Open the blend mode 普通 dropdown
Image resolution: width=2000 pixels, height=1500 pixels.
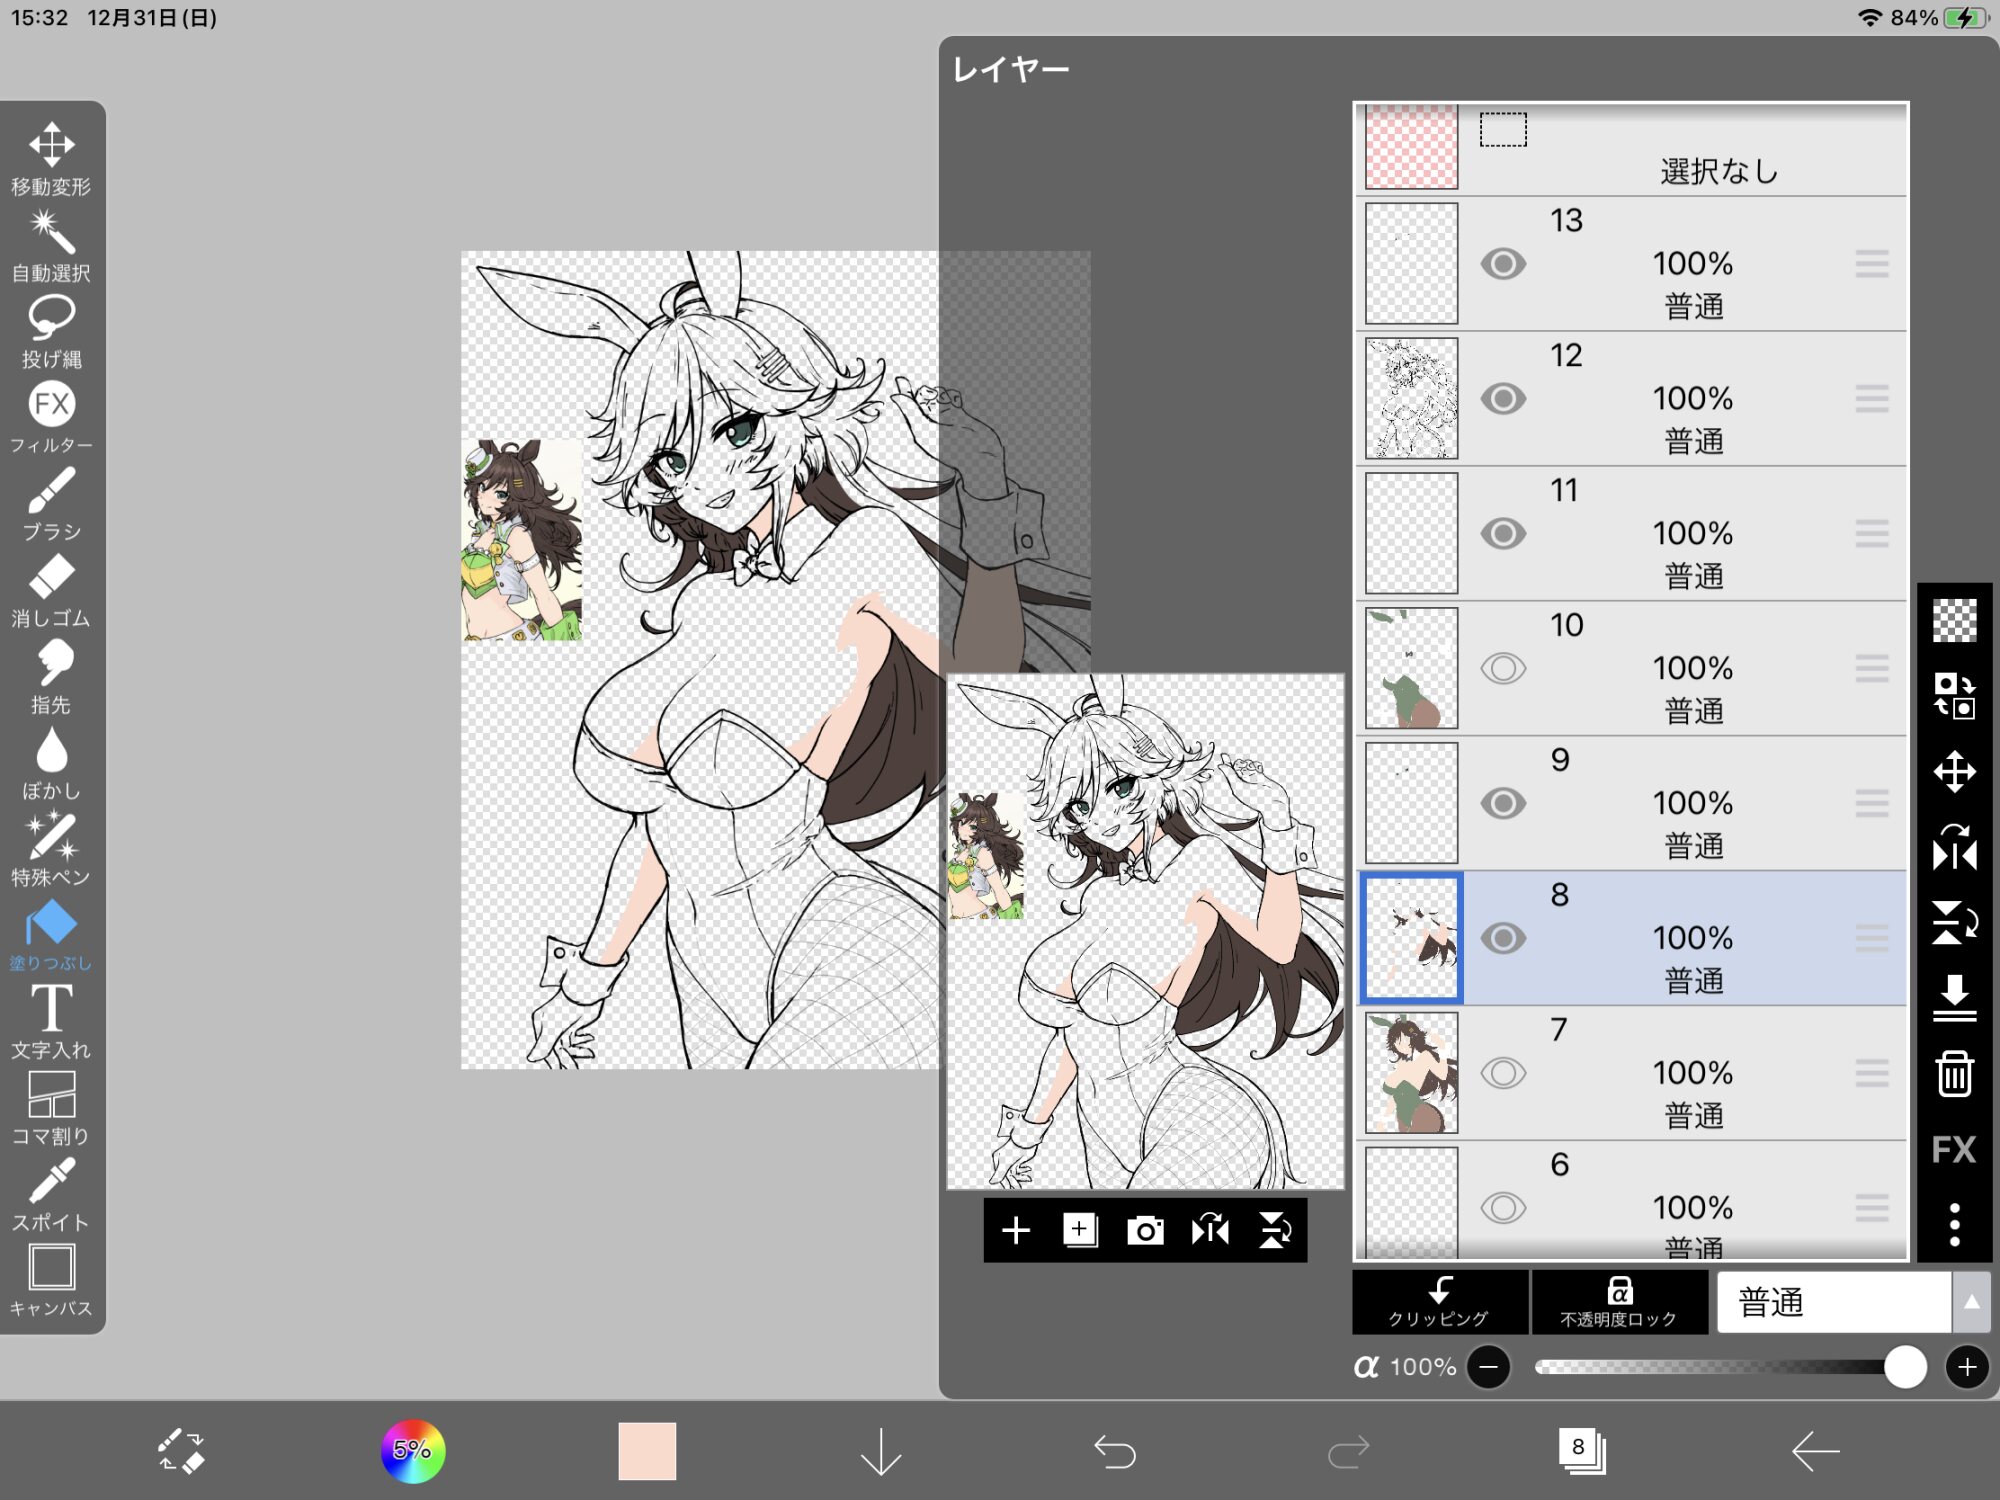(x=1832, y=1302)
